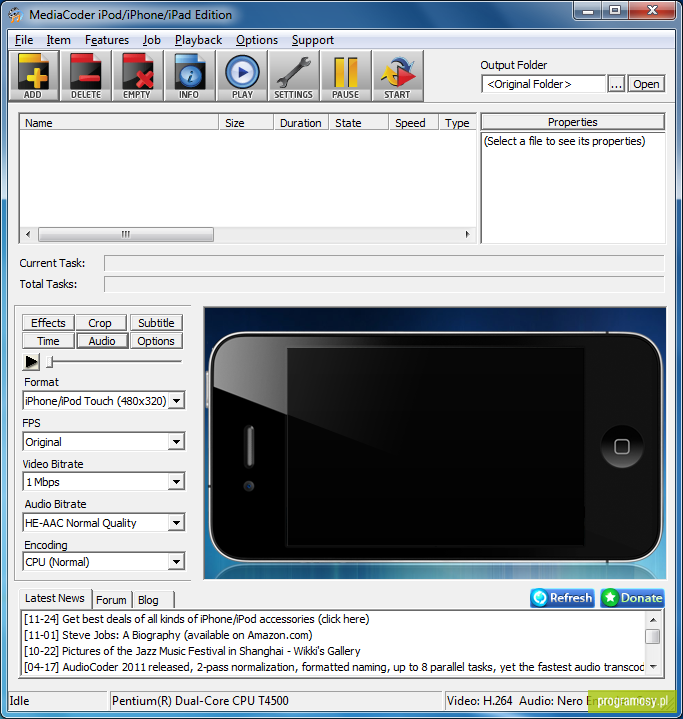Click the Properties panel header
The width and height of the screenshot is (683, 719).
point(573,122)
